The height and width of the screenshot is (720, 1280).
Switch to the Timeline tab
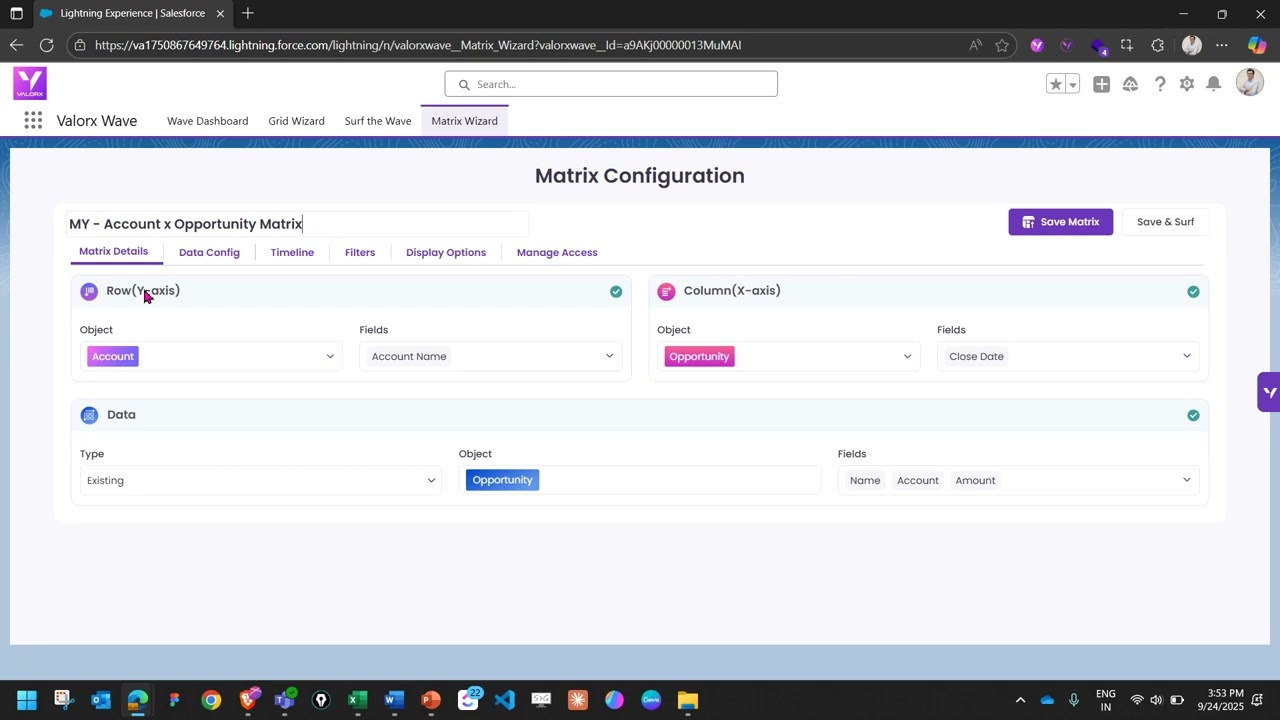292,252
